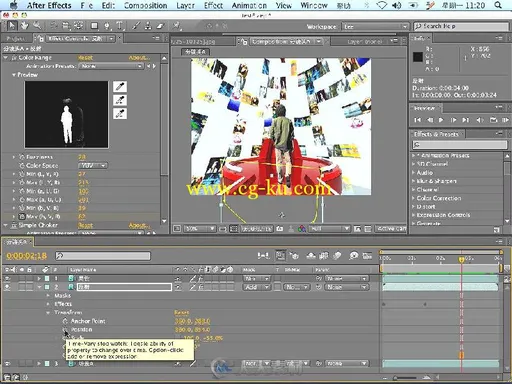Toggle the lock on Effect Controls panel
This screenshot has width=512, height=384.
(x=41, y=39)
